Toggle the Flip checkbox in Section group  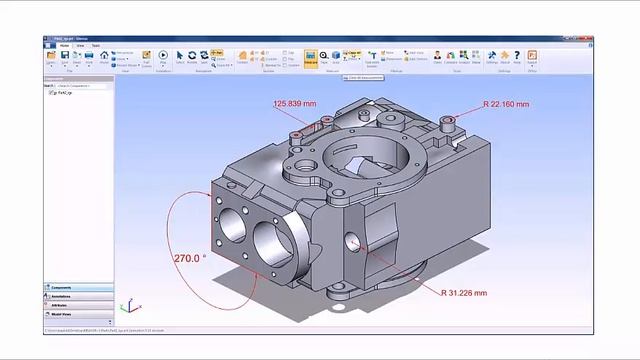tap(284, 59)
